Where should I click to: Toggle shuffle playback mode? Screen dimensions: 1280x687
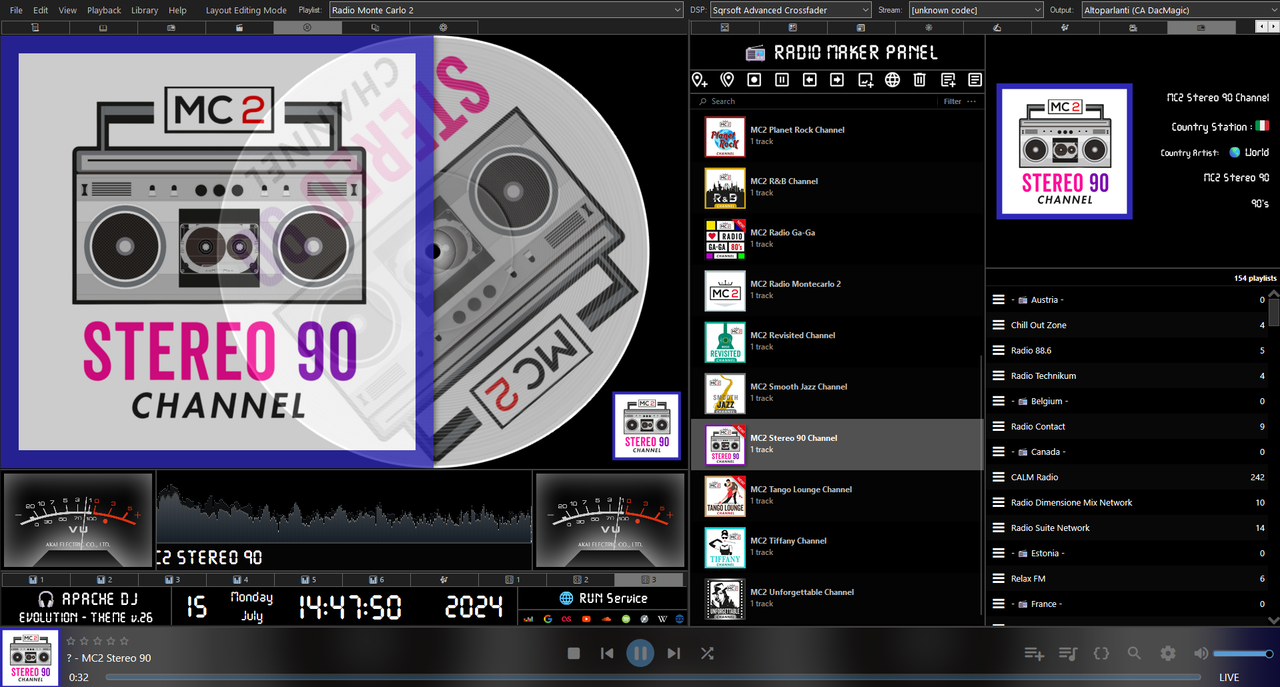(x=707, y=653)
